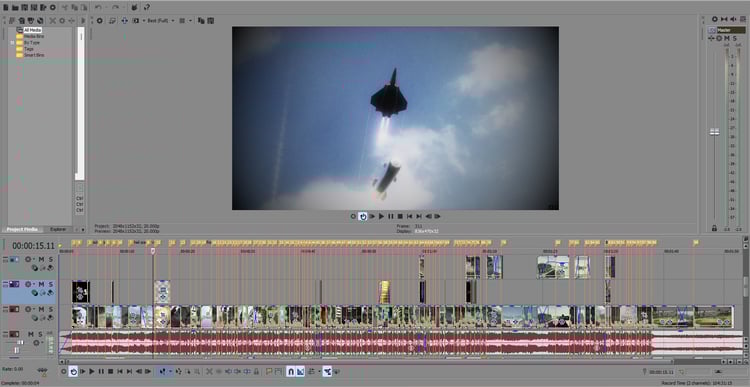Click the preview Play button under video
750x387 pixels.
pos(381,216)
